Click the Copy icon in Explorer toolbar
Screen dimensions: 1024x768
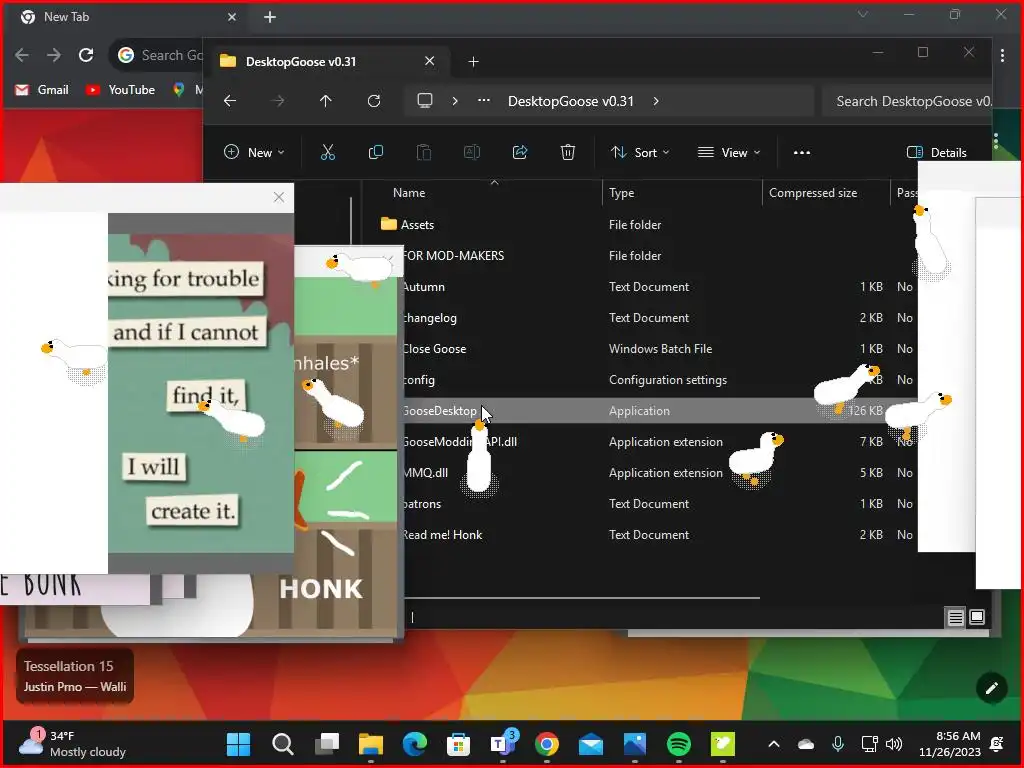(376, 152)
